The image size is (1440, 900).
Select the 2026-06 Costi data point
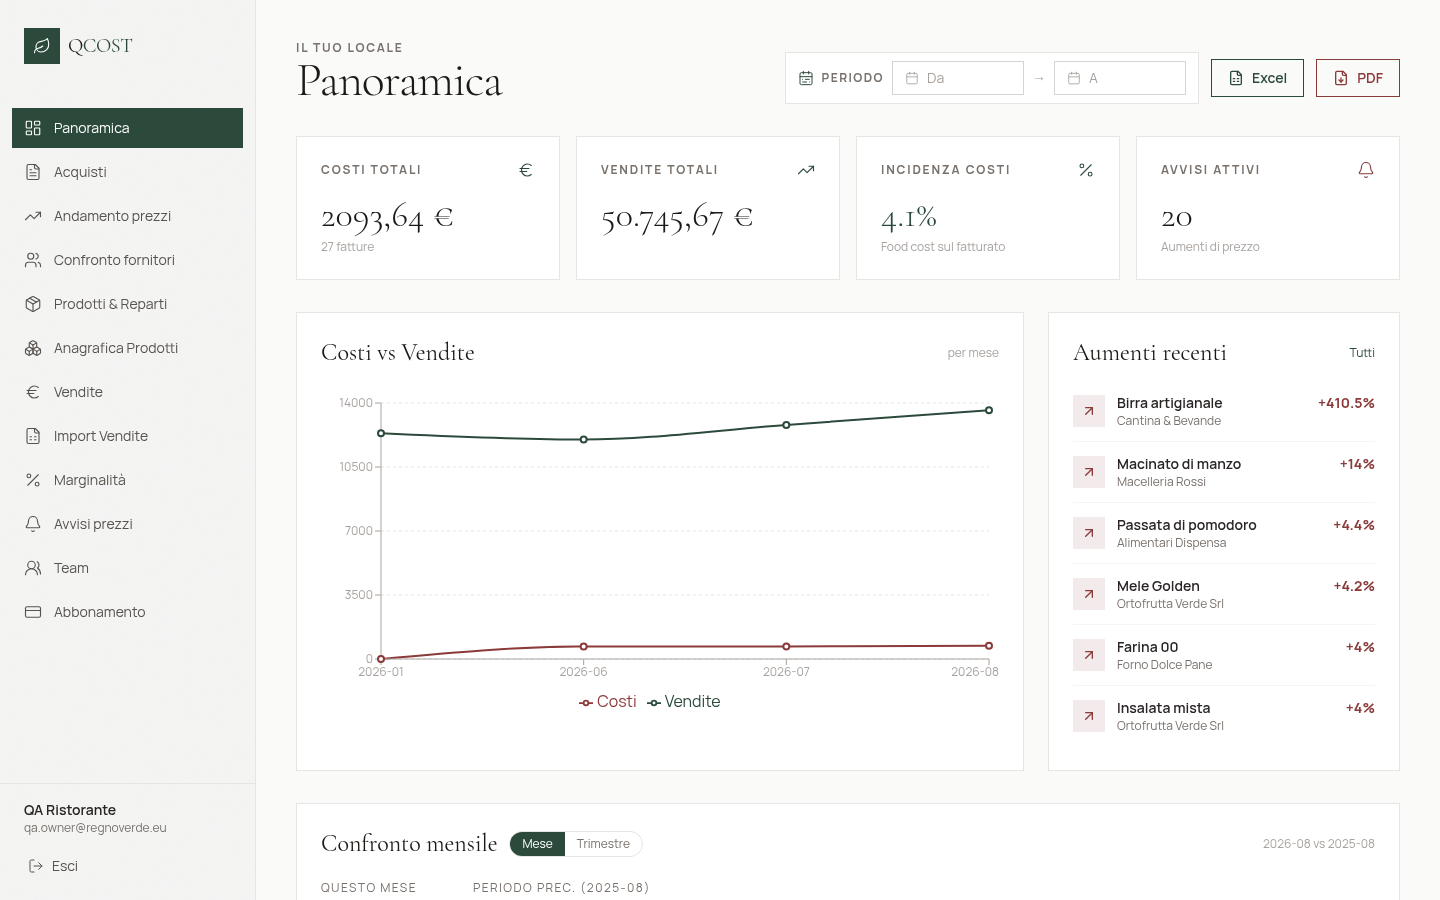(584, 647)
